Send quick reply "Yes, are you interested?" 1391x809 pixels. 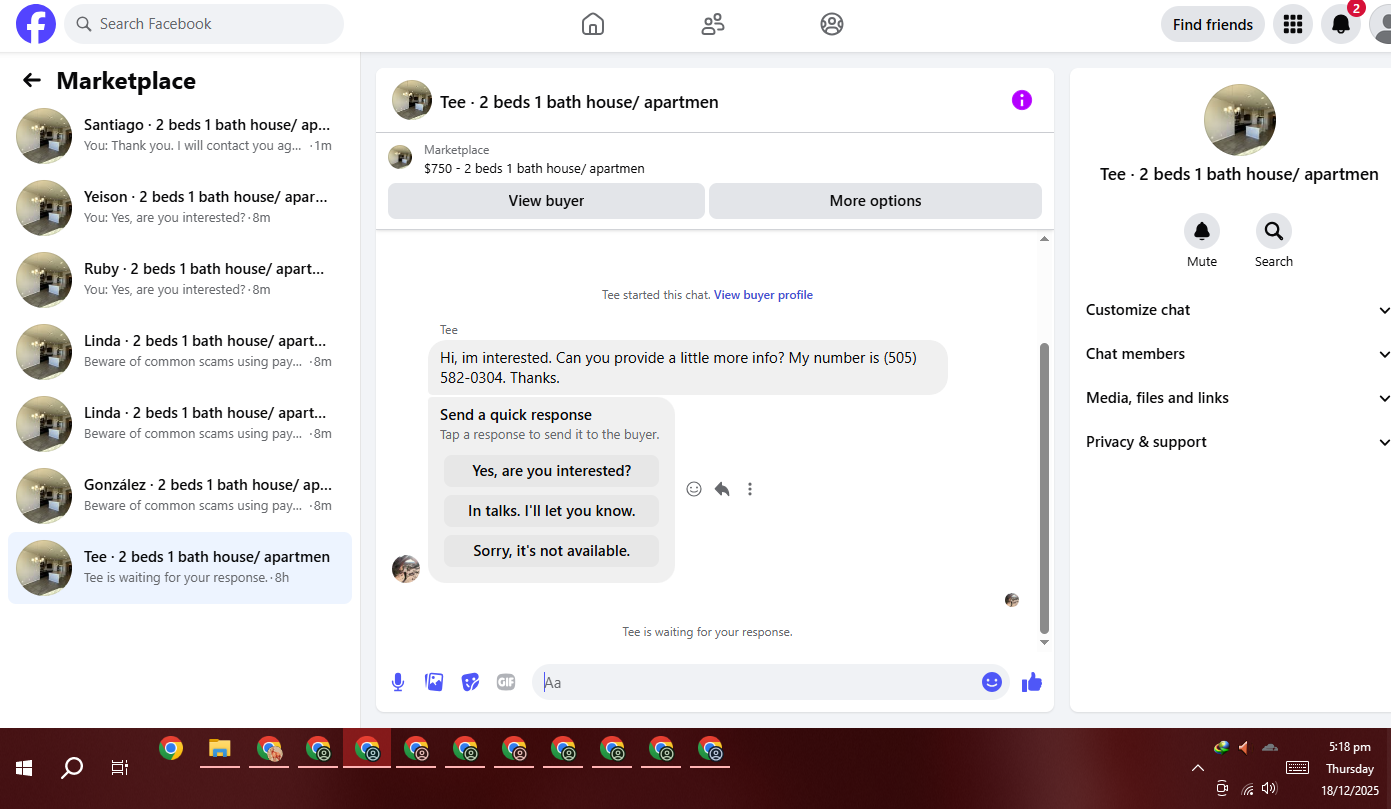[x=552, y=471]
